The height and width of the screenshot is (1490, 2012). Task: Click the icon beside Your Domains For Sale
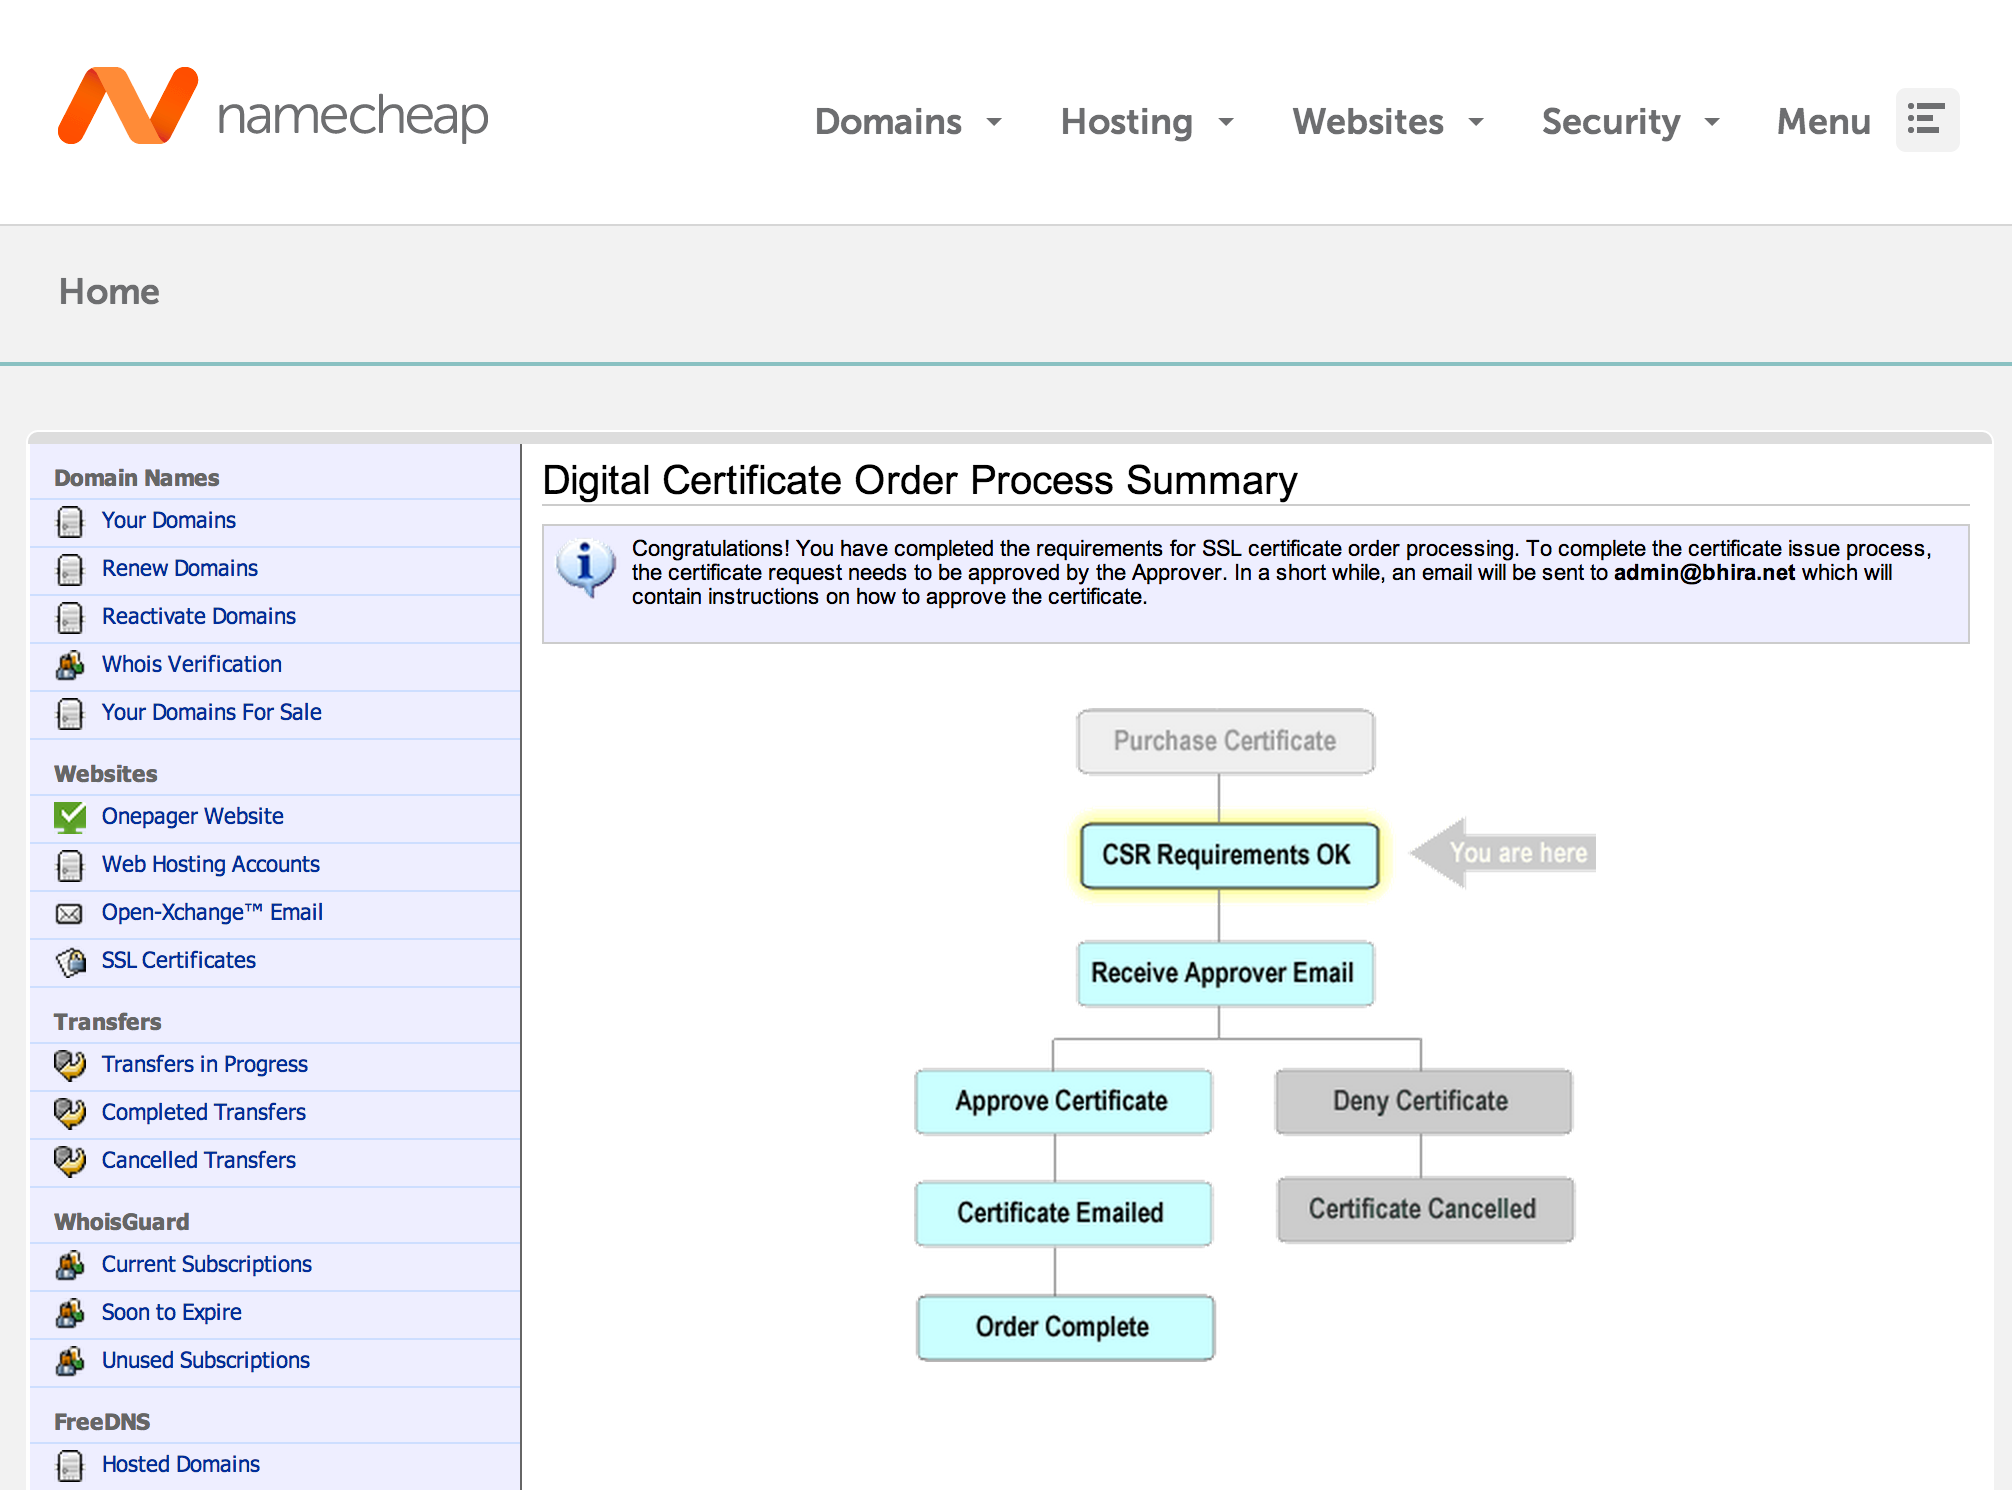click(x=70, y=713)
